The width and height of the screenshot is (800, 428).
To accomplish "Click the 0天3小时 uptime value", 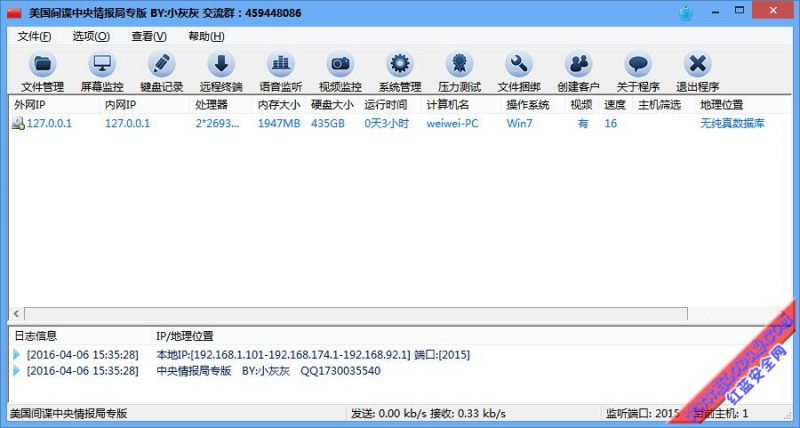I will point(387,123).
